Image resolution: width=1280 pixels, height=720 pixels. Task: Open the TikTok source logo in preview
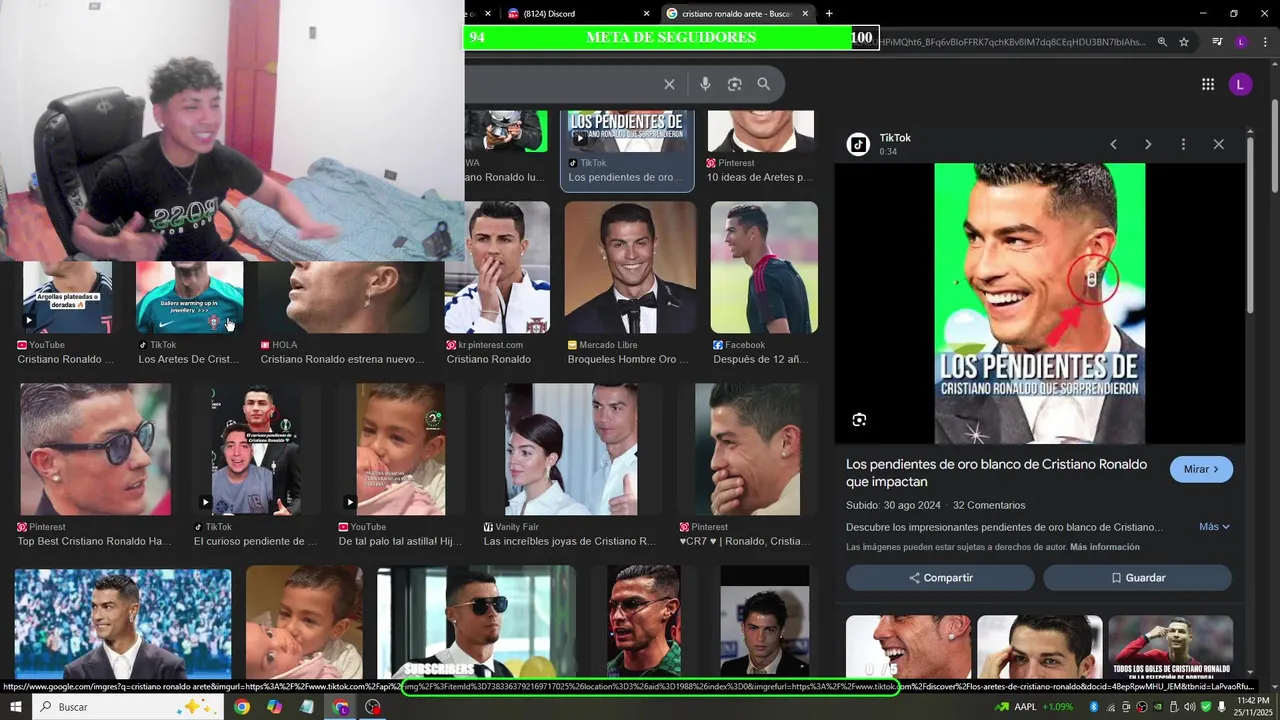(858, 144)
